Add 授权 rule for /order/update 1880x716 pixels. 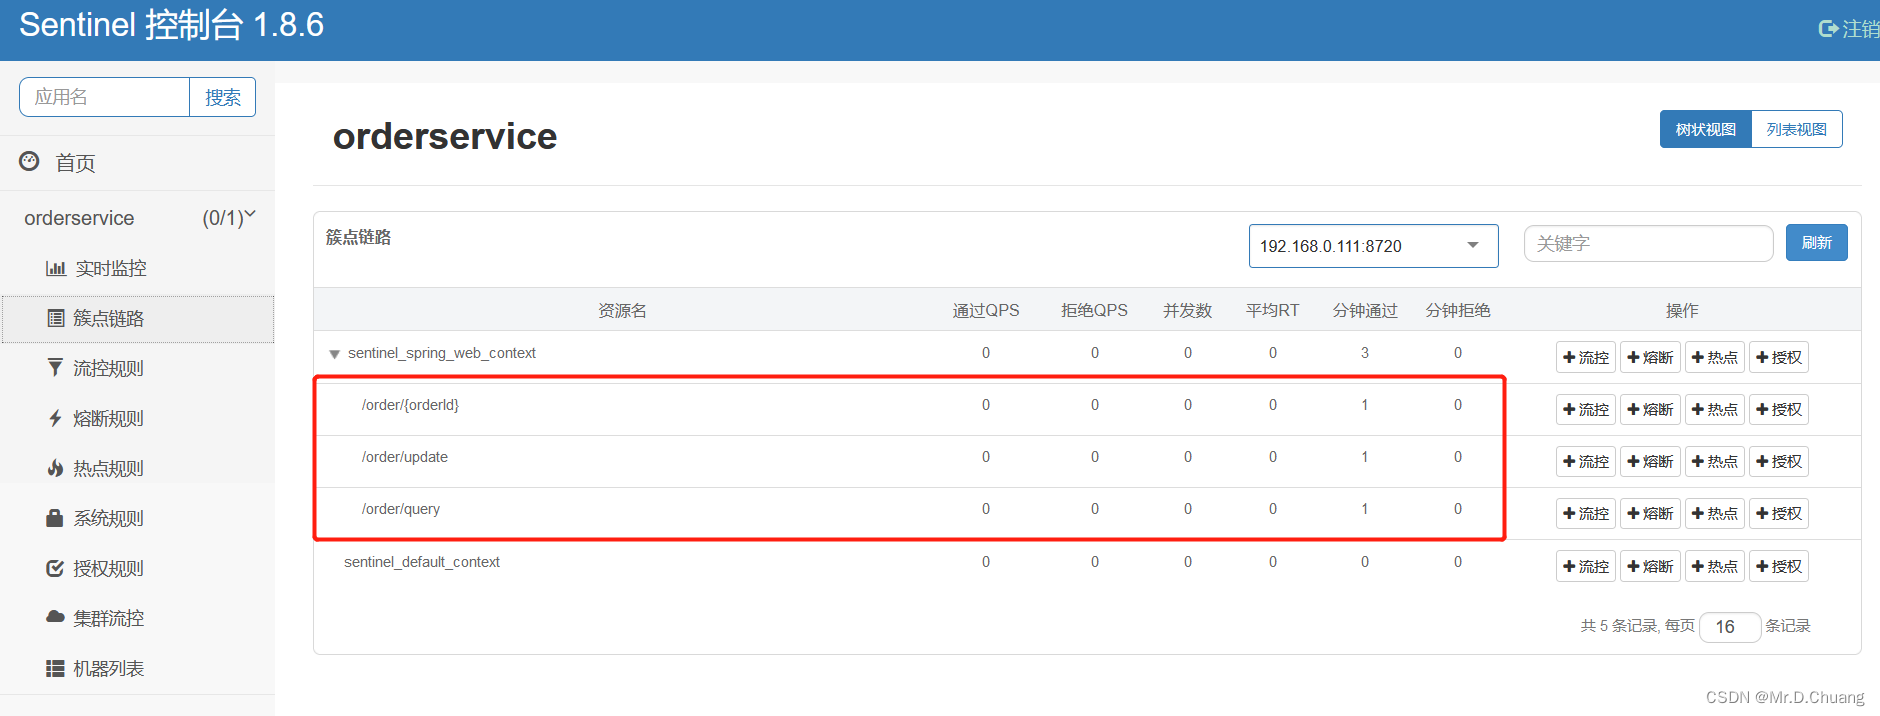pos(1778,461)
